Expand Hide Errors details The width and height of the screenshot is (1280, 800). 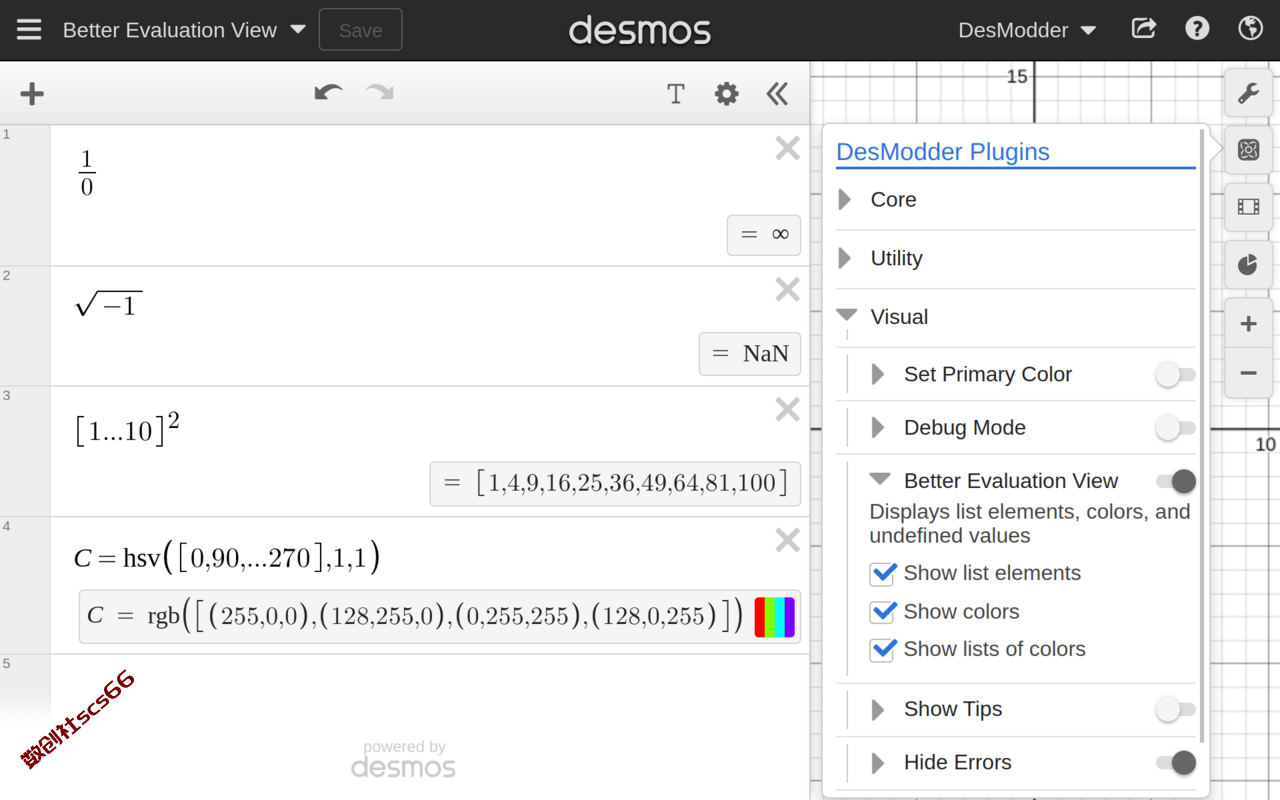point(878,763)
